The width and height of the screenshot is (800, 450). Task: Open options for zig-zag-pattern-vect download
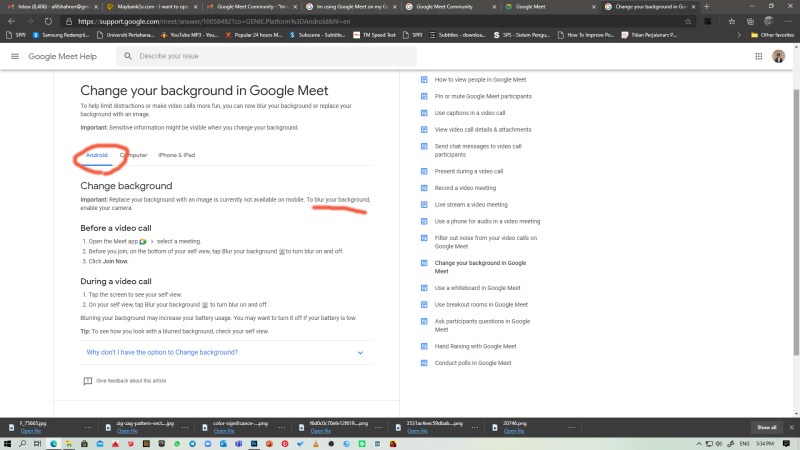185,428
